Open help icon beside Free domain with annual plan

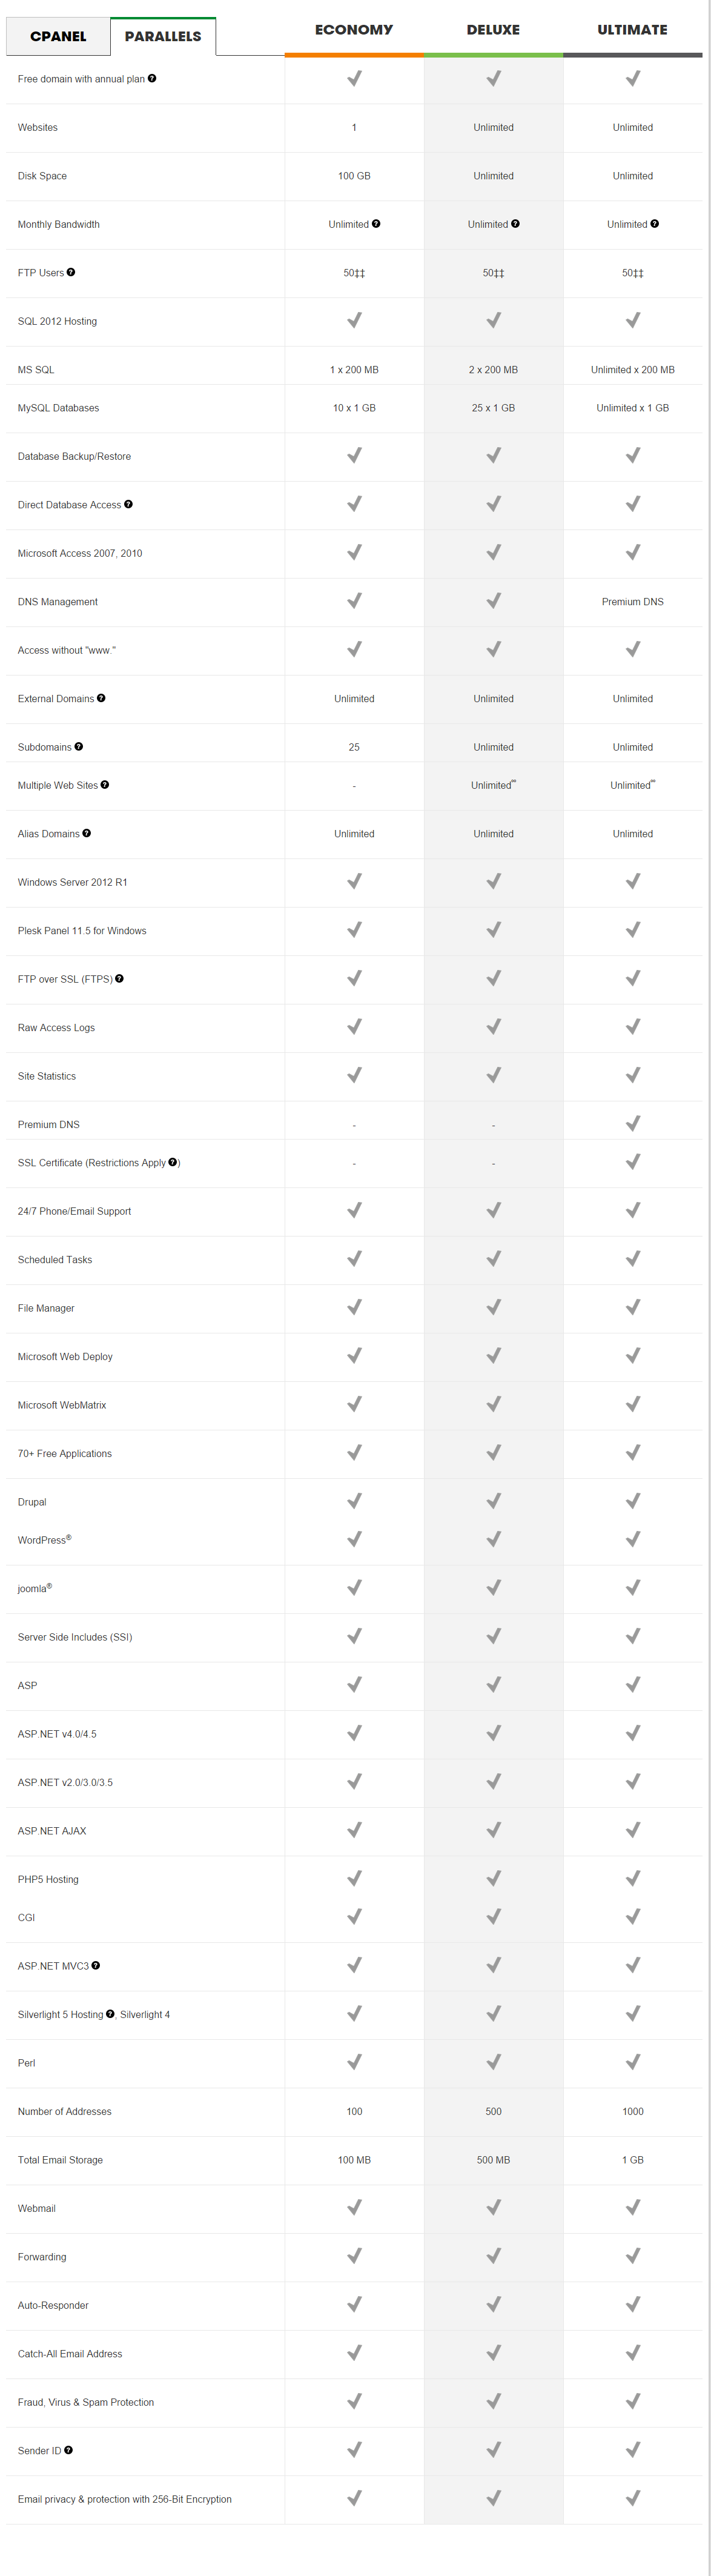152,78
